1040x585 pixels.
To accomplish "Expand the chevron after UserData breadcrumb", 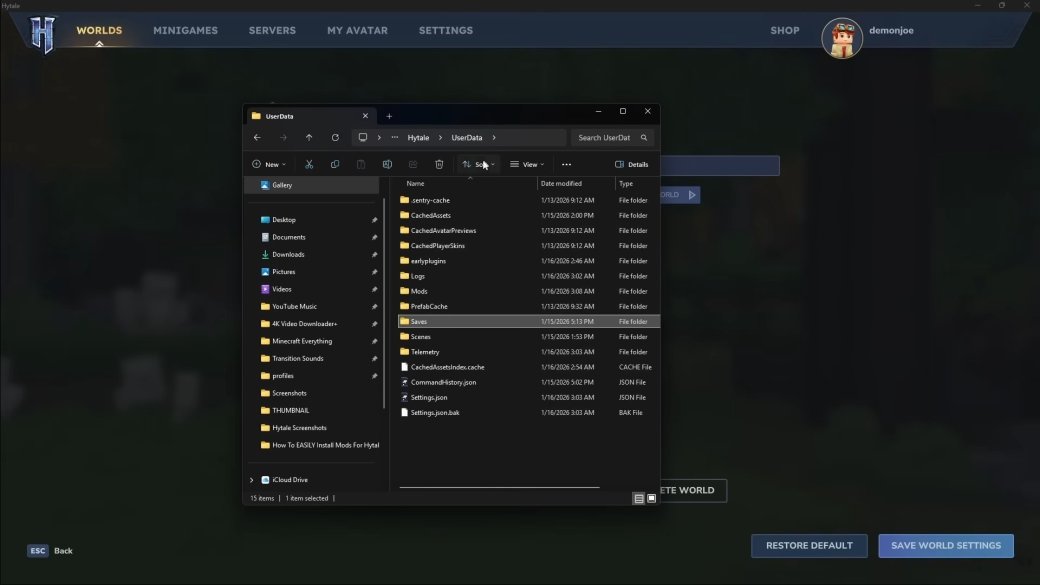I will pyautogui.click(x=494, y=137).
